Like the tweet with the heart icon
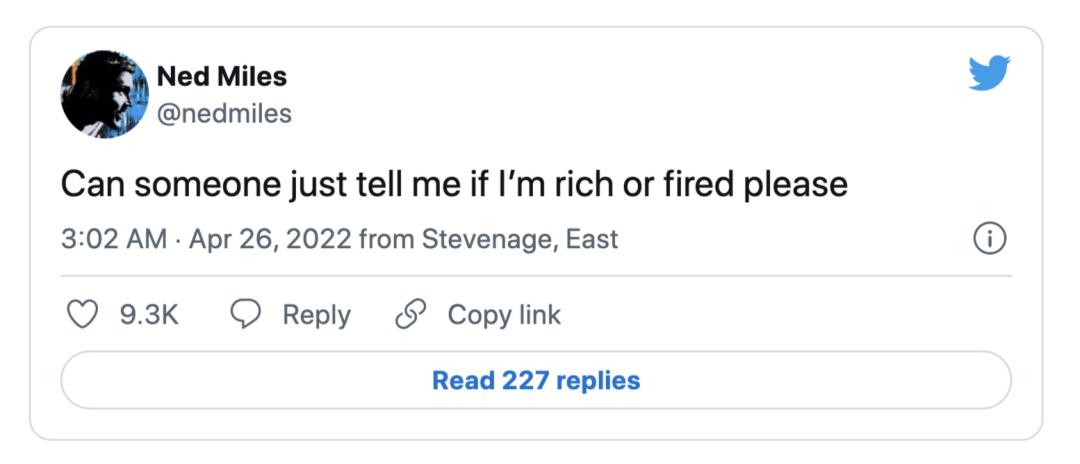 [x=82, y=315]
